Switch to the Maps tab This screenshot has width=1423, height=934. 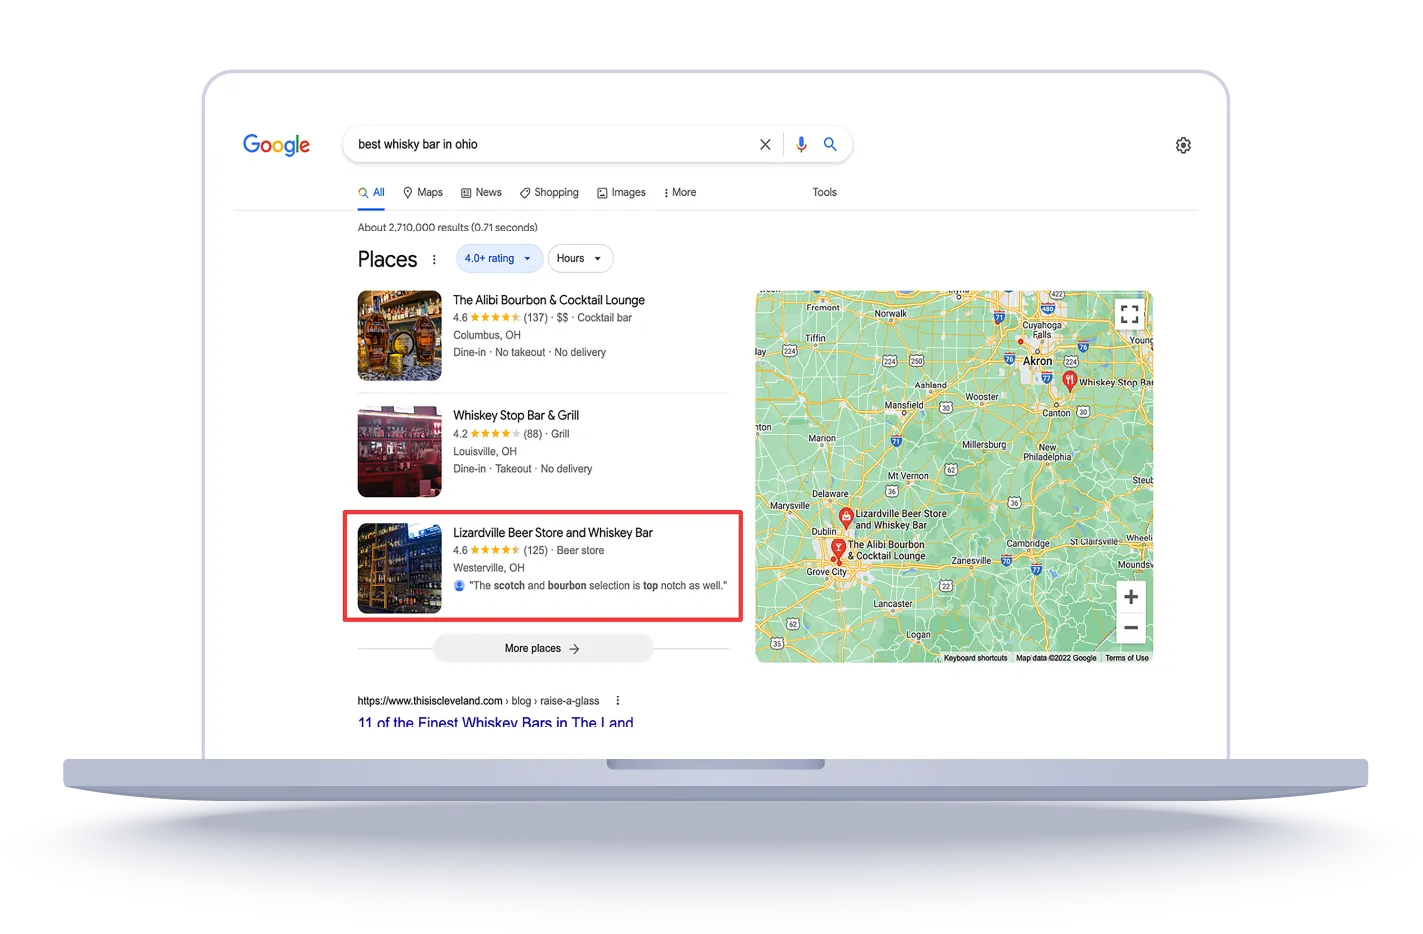pyautogui.click(x=423, y=192)
